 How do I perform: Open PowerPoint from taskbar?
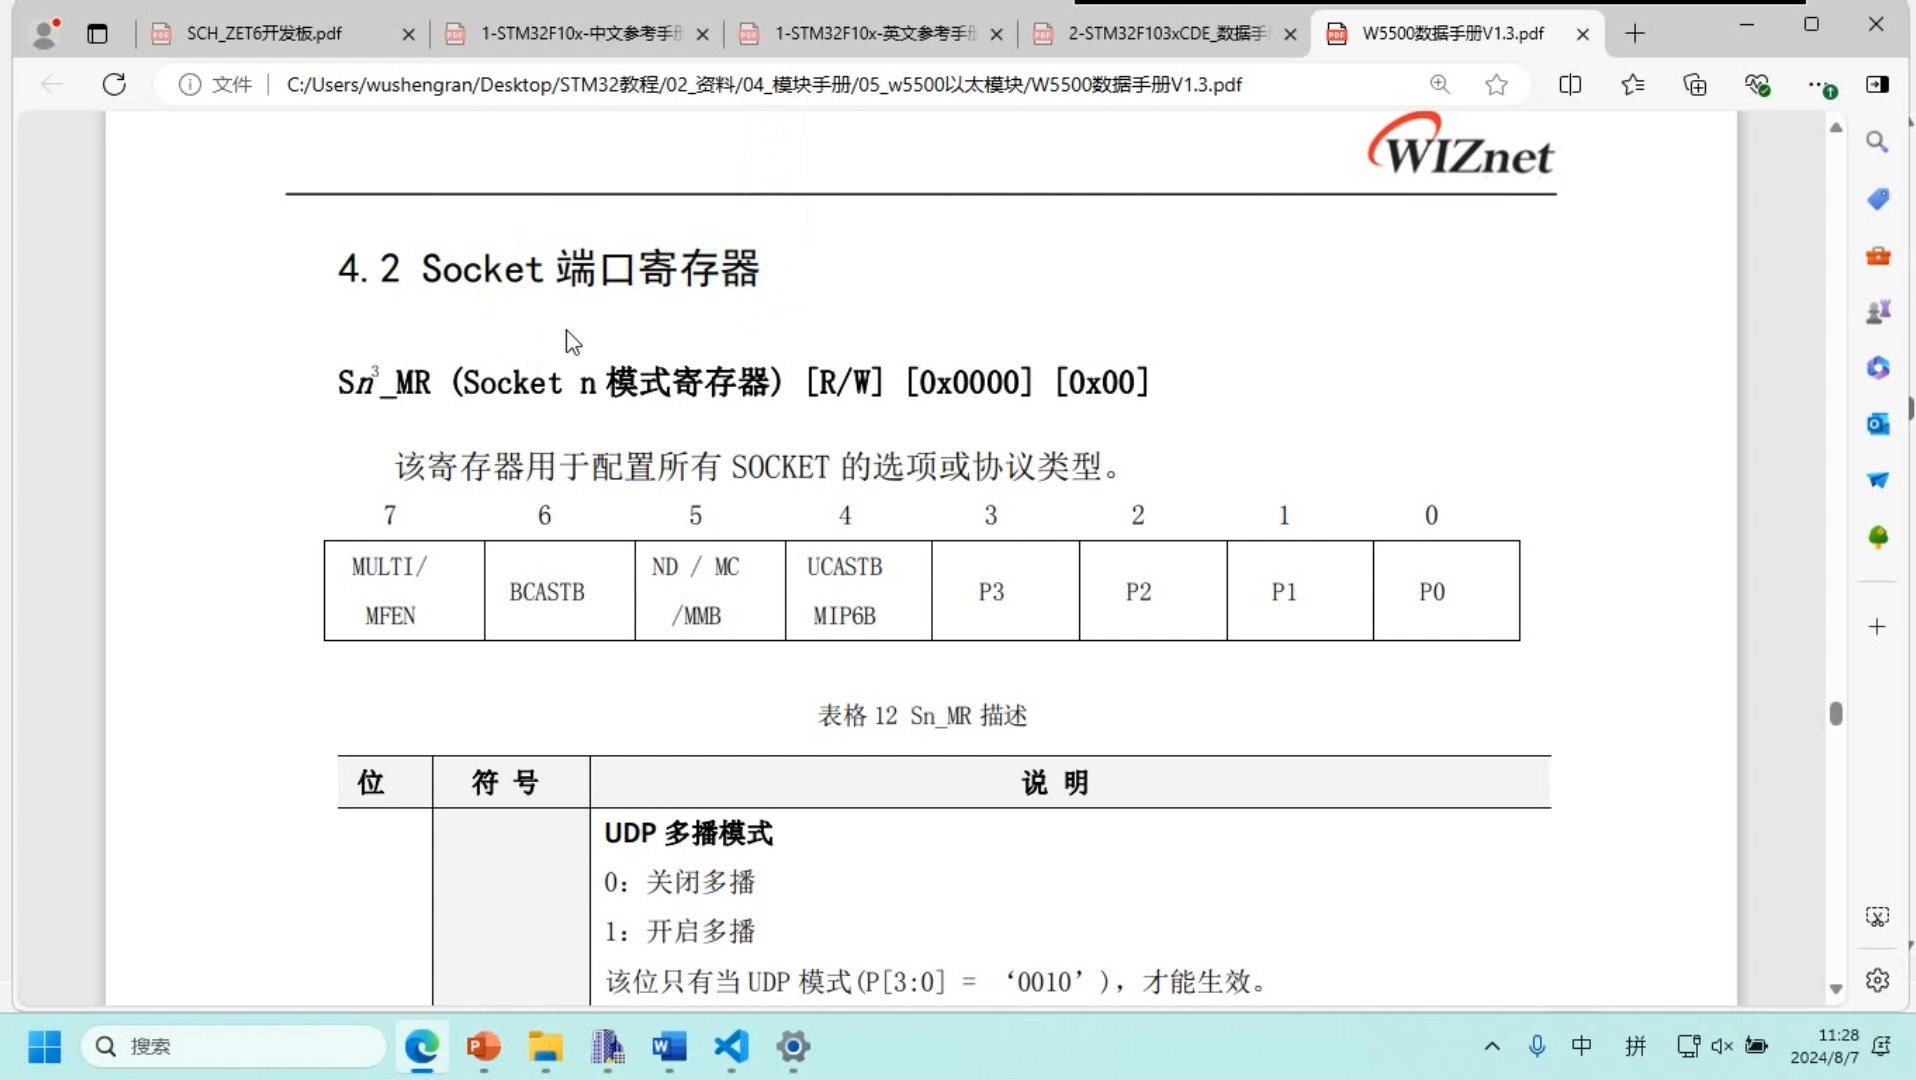point(484,1046)
